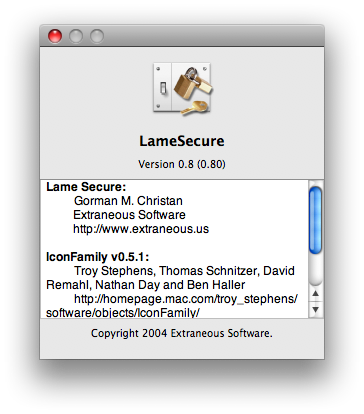Click the LameSecure application title text

[182, 141]
